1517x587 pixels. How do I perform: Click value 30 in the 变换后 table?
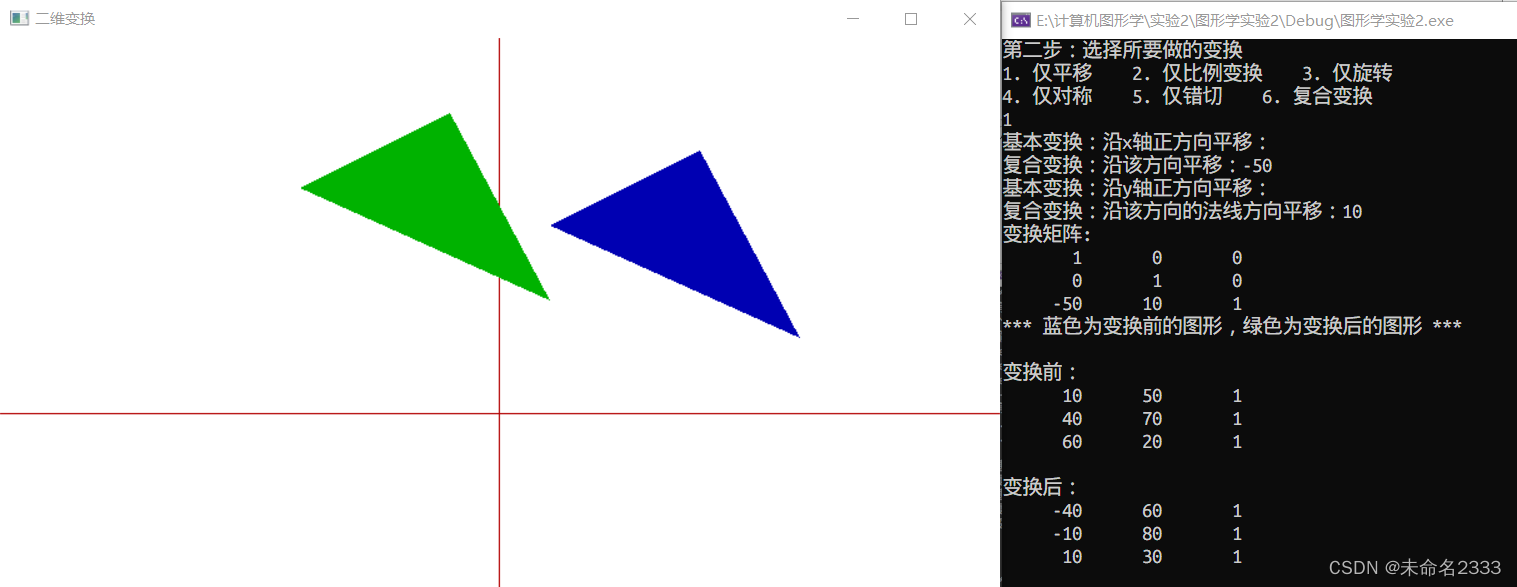coord(1152,557)
